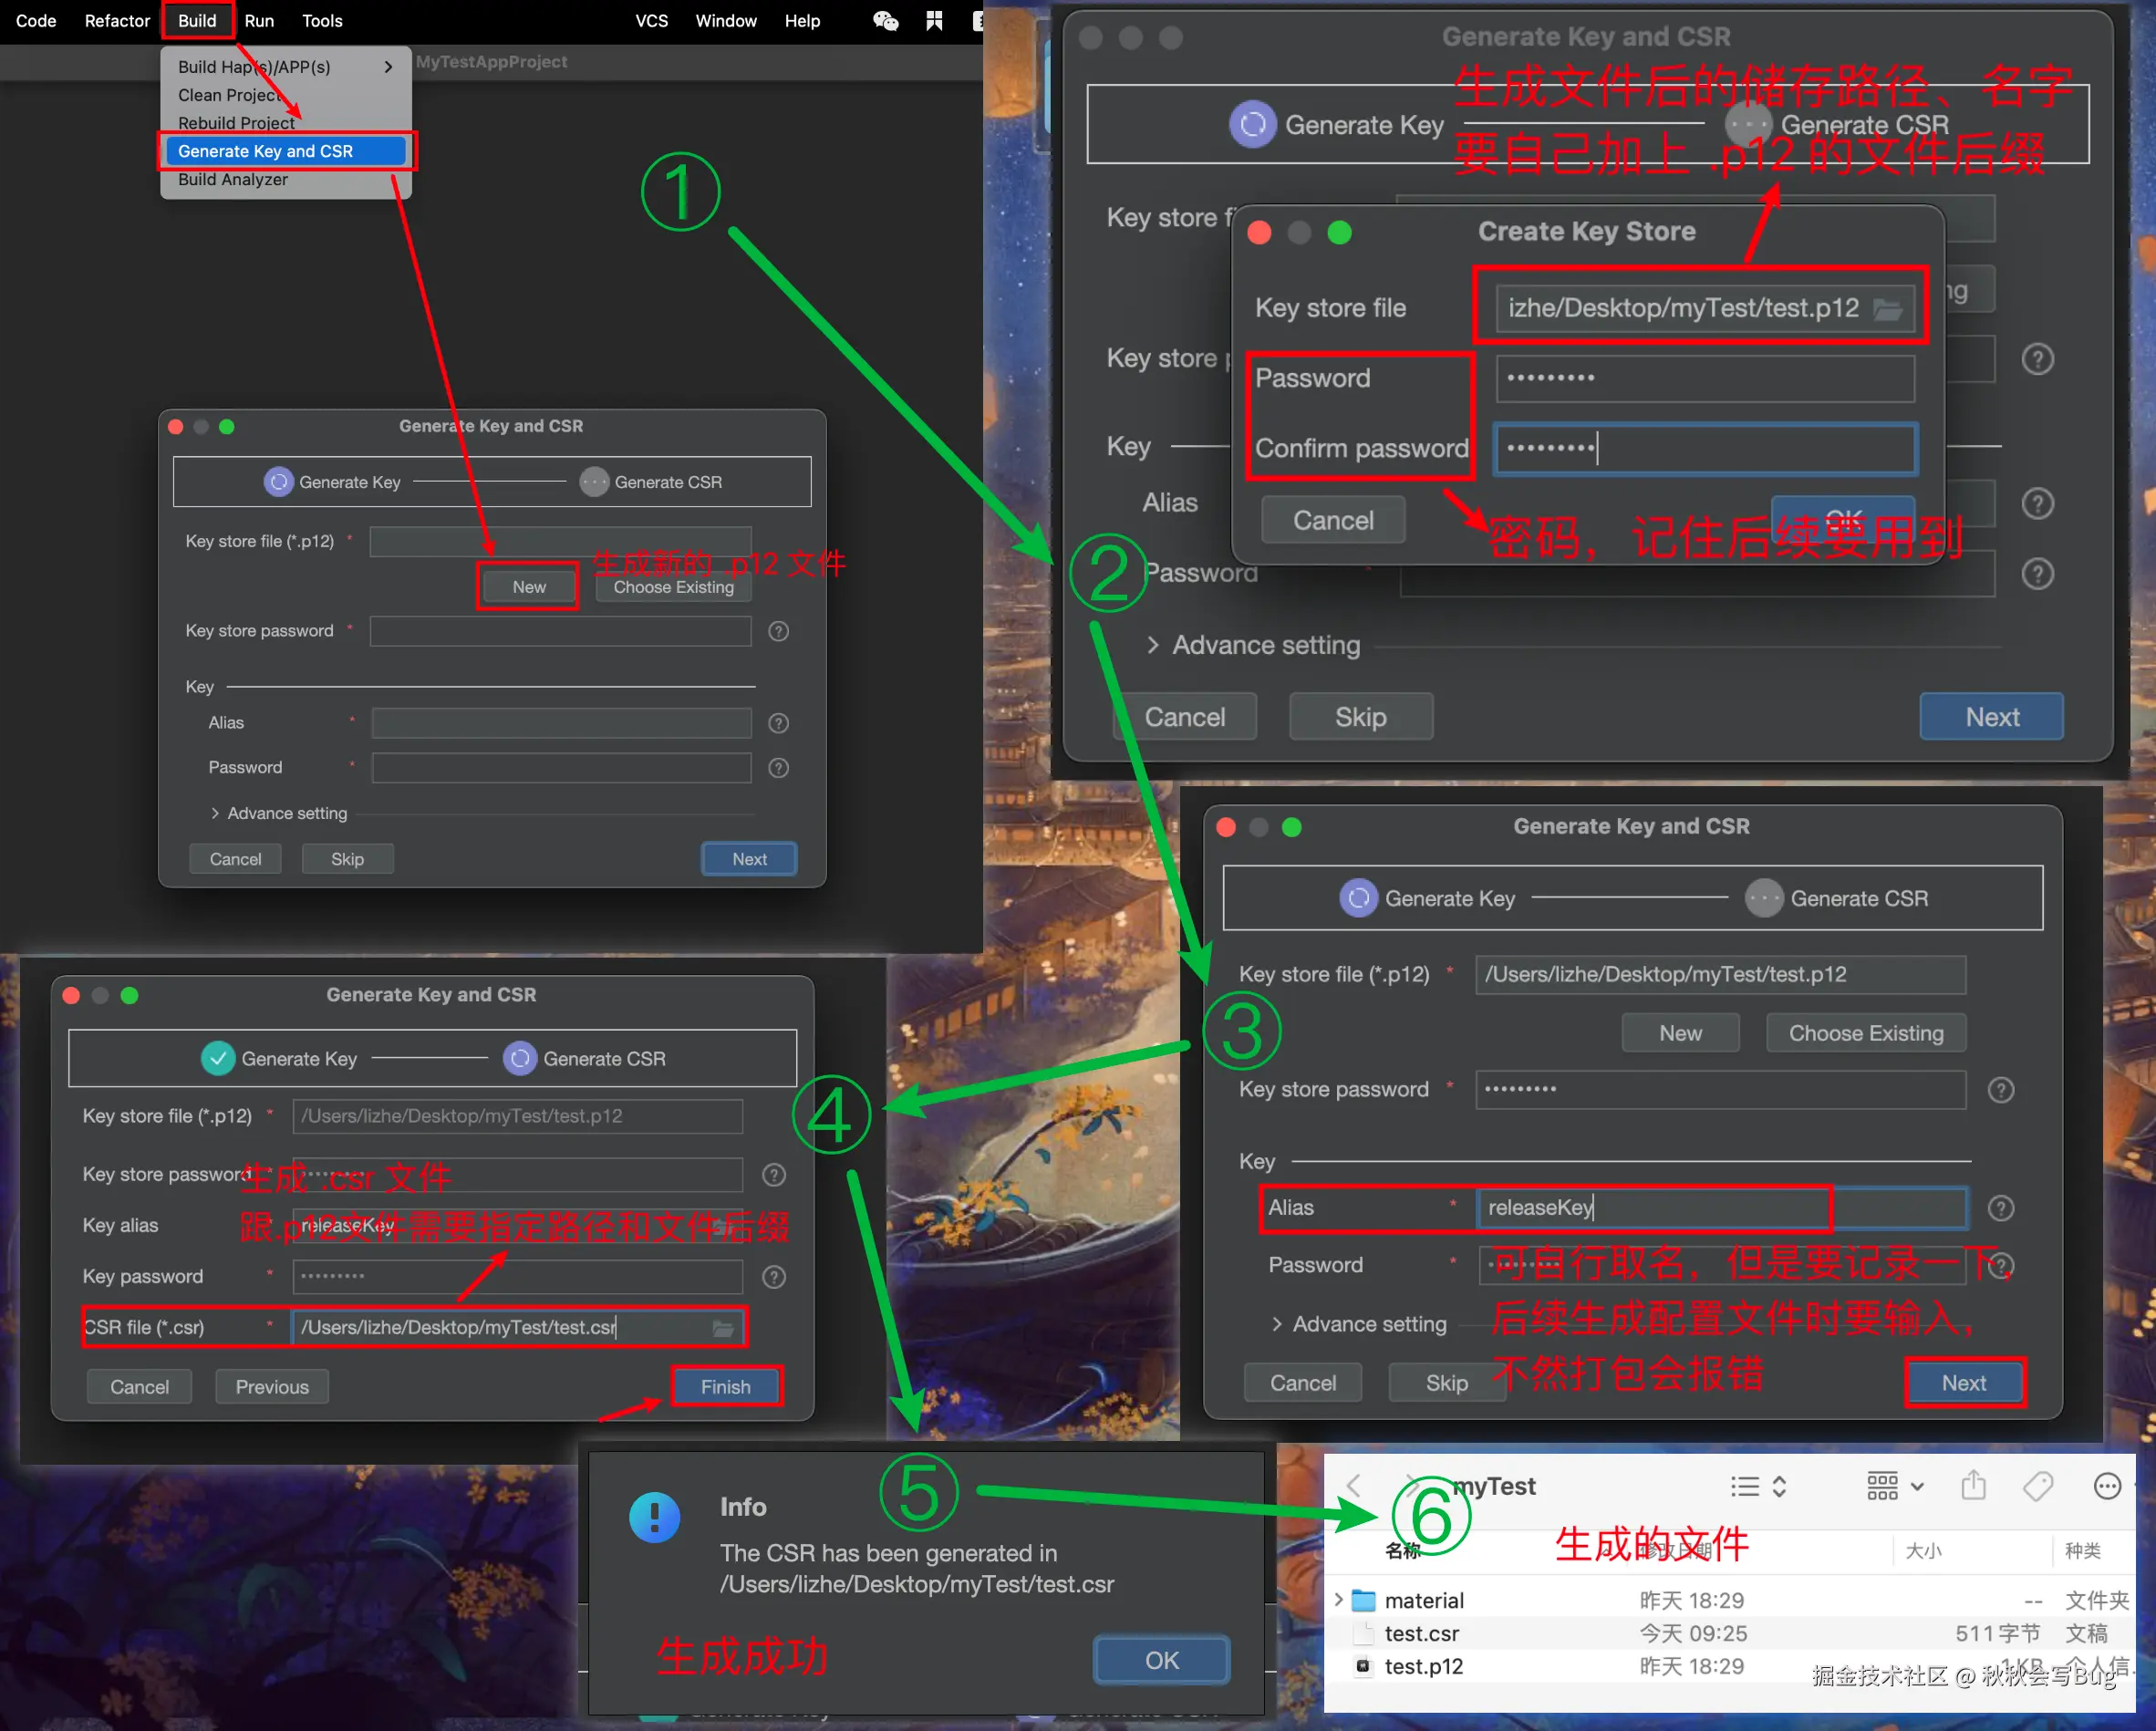Click the New key store button outlined in red
The height and width of the screenshot is (1731, 2156).
pyautogui.click(x=528, y=587)
